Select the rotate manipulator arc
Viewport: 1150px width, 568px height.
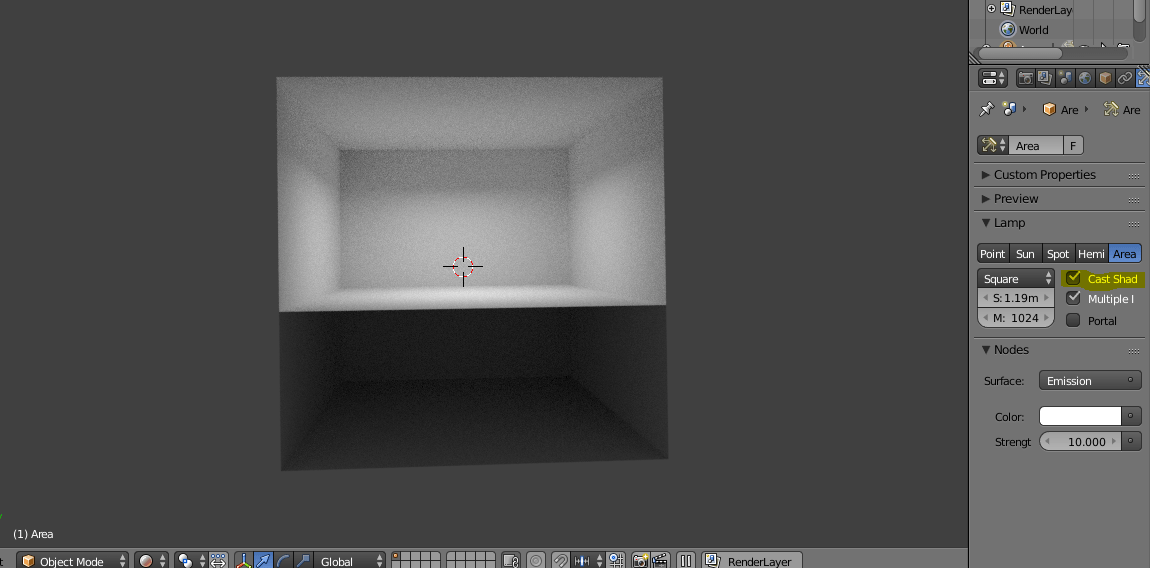click(283, 561)
